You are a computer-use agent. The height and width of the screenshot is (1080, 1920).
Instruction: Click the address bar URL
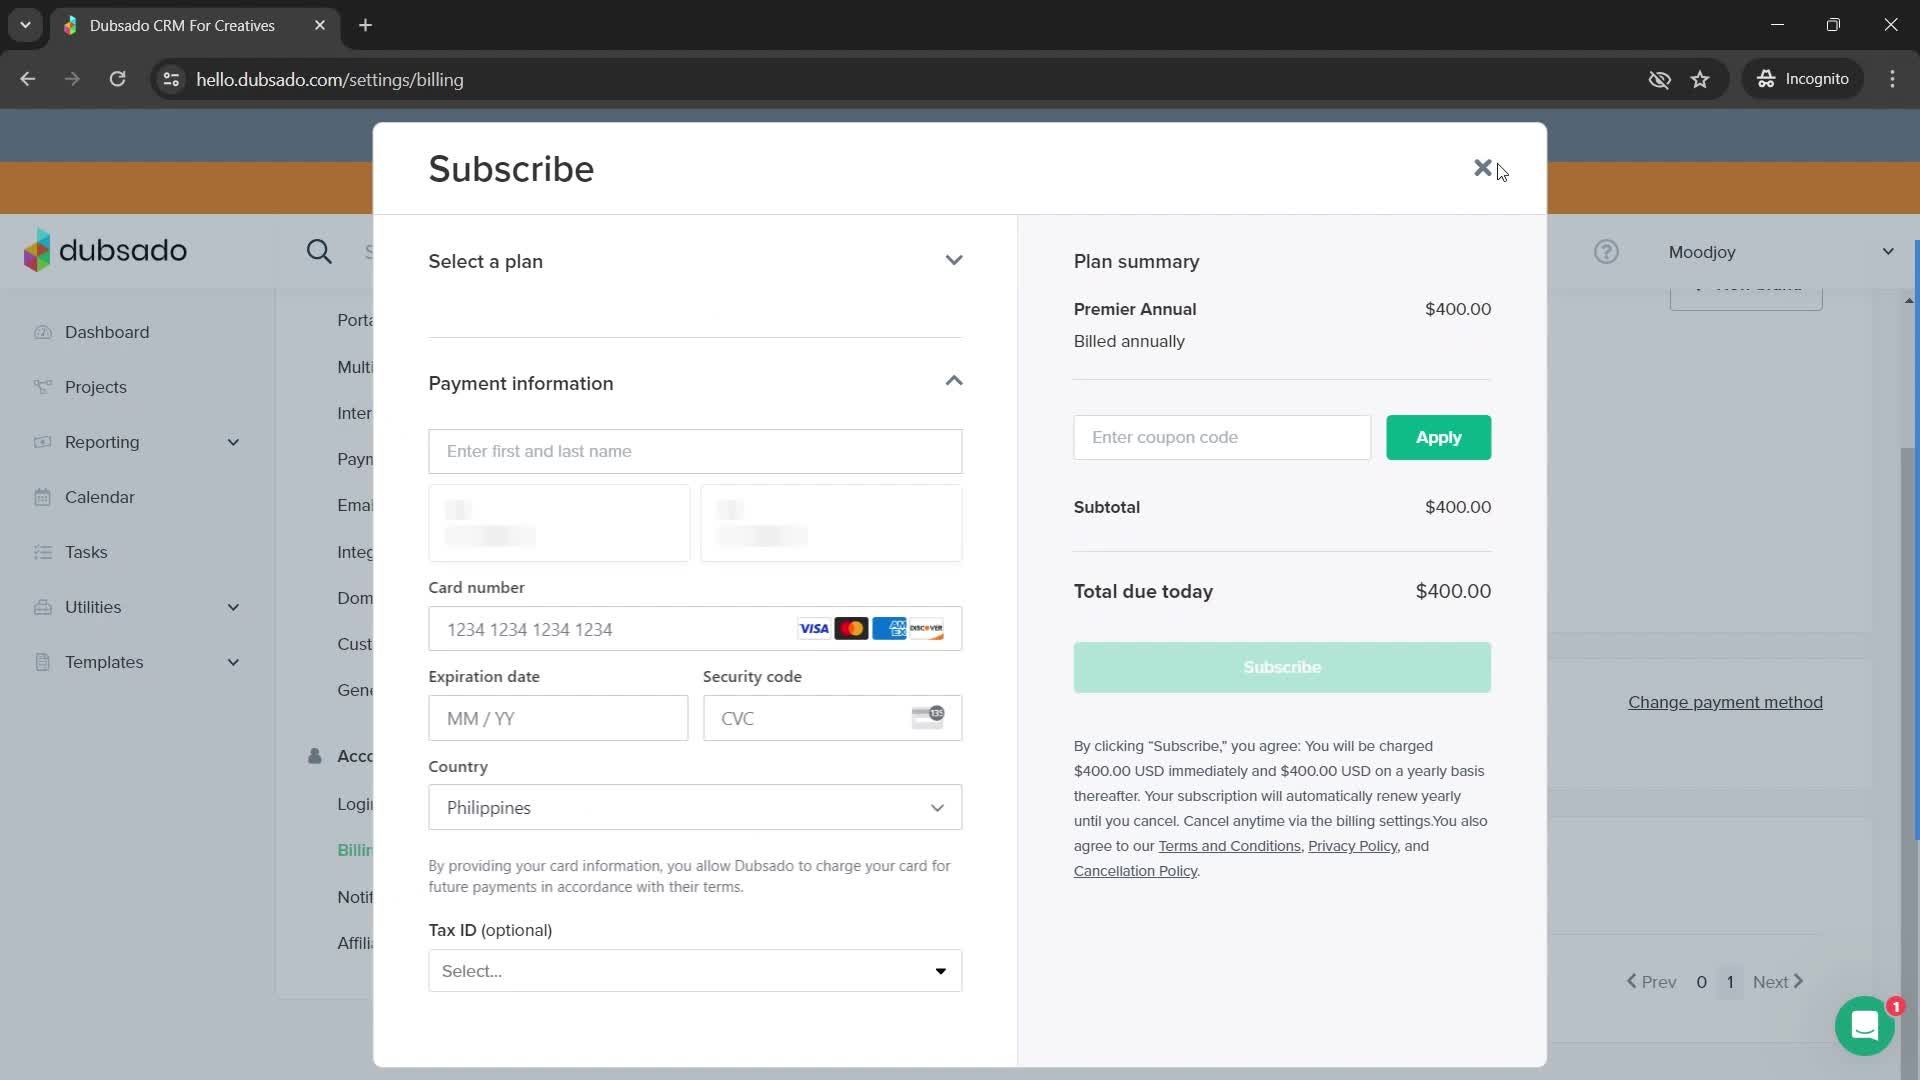point(329,79)
